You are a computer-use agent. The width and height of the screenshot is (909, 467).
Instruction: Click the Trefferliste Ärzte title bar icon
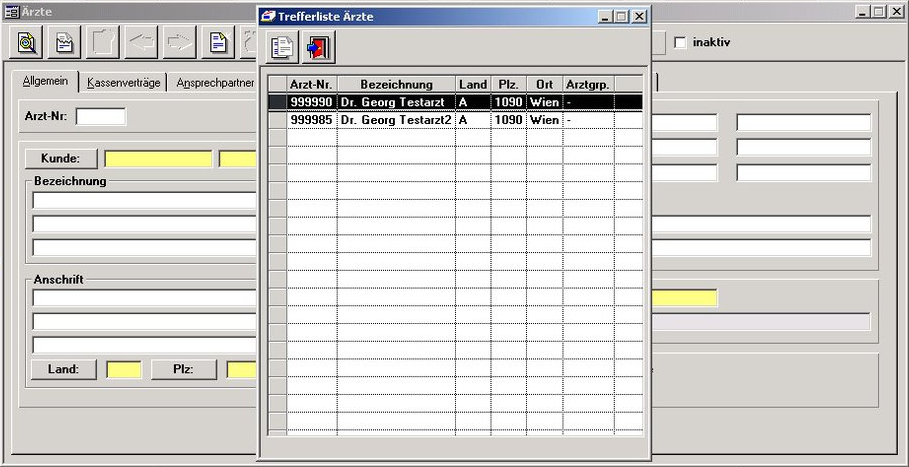268,16
